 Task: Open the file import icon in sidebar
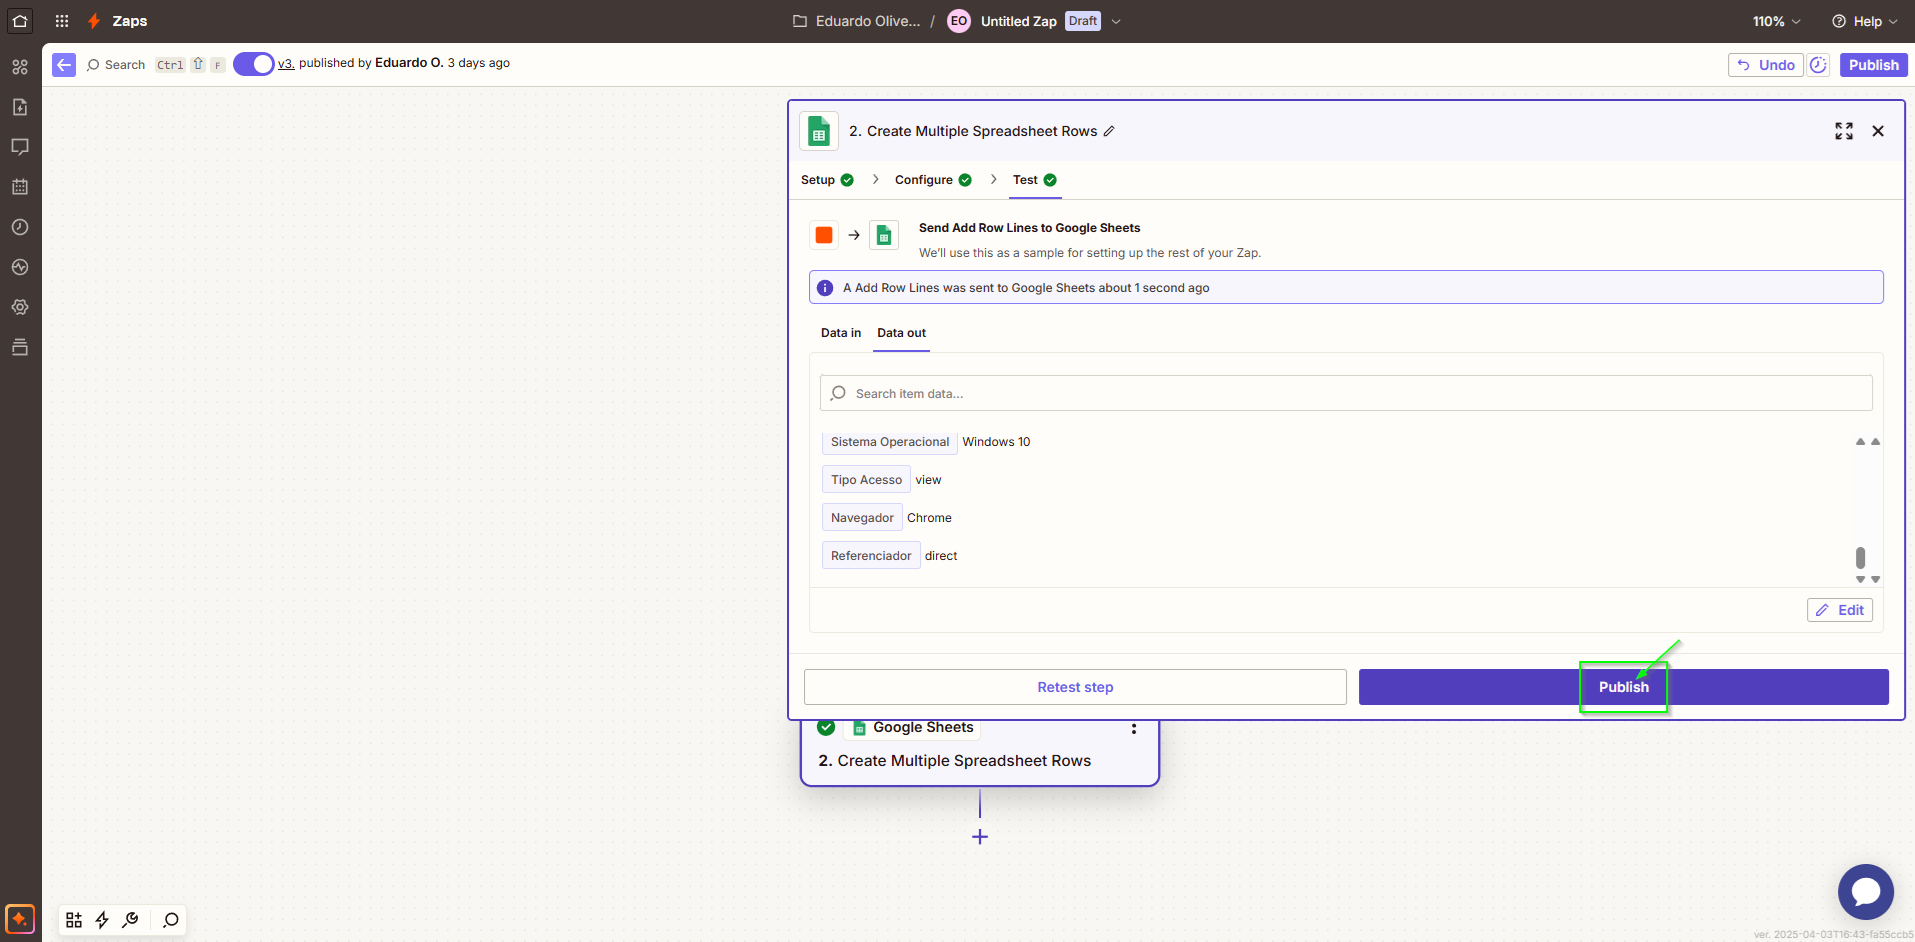click(20, 107)
